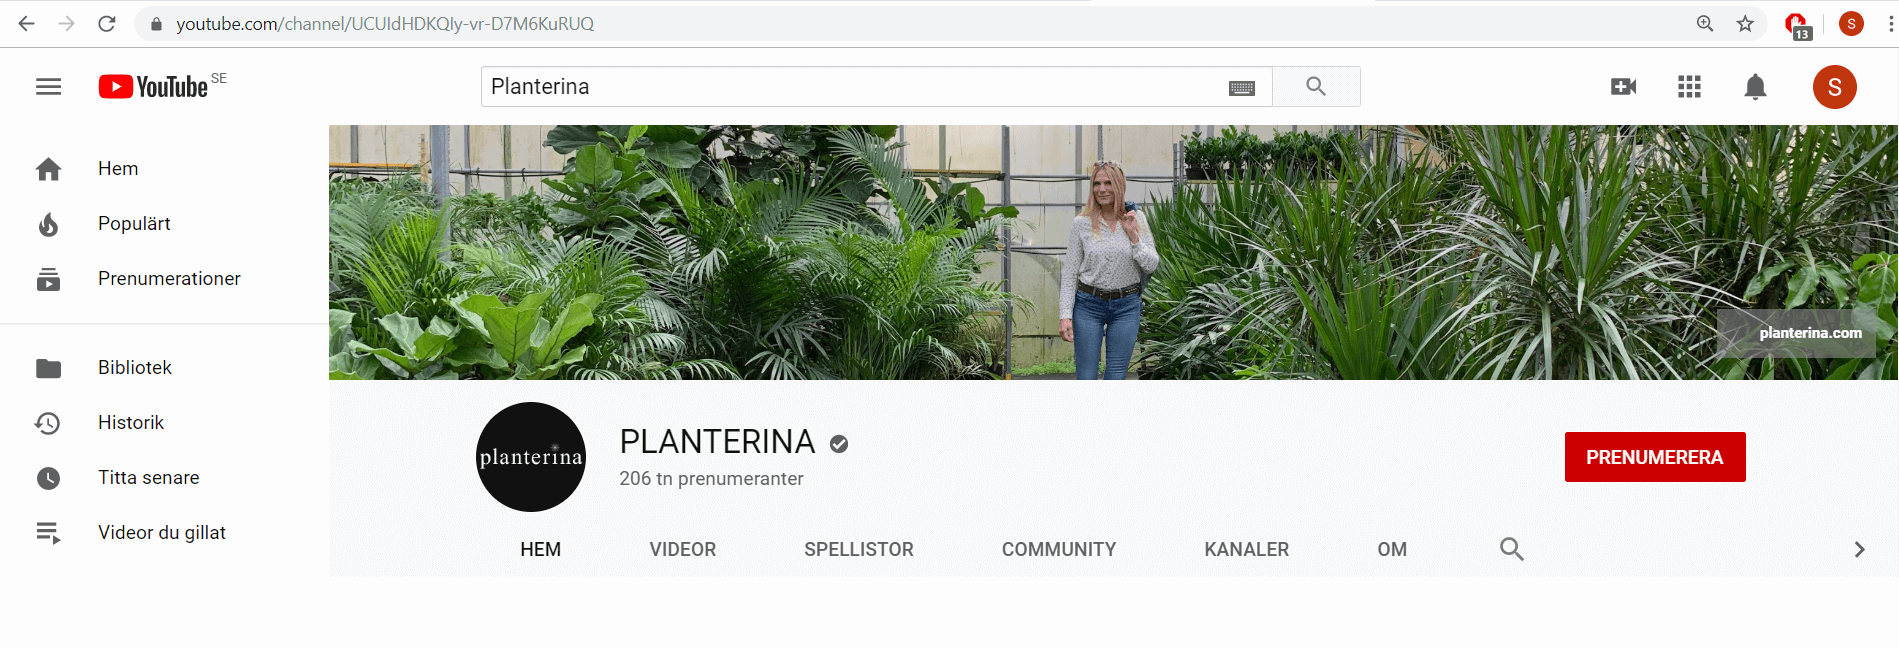Subscribe with the PRENUMERERA button

click(x=1654, y=457)
